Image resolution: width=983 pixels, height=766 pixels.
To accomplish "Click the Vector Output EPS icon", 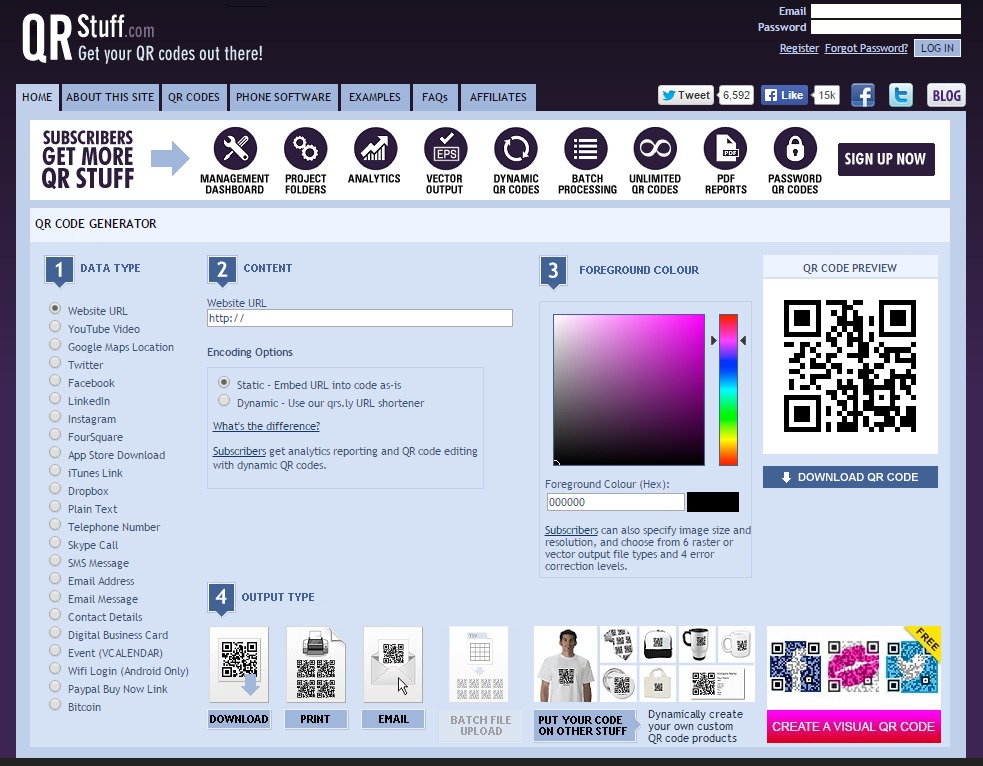I will [x=445, y=149].
